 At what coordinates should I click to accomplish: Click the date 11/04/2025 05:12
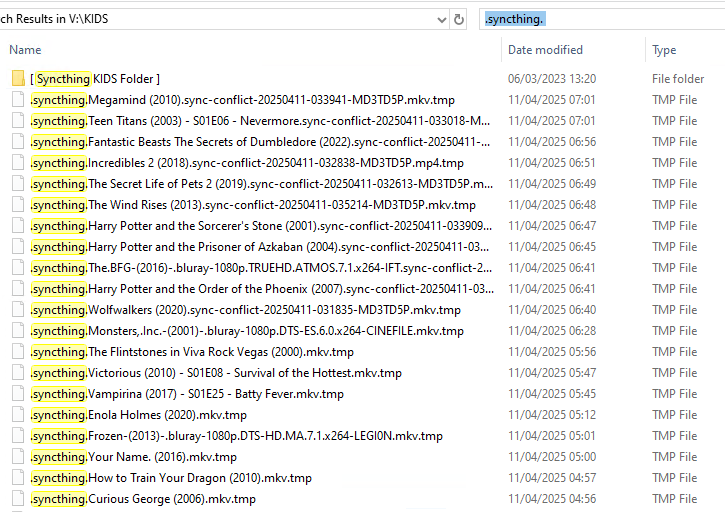coord(552,415)
